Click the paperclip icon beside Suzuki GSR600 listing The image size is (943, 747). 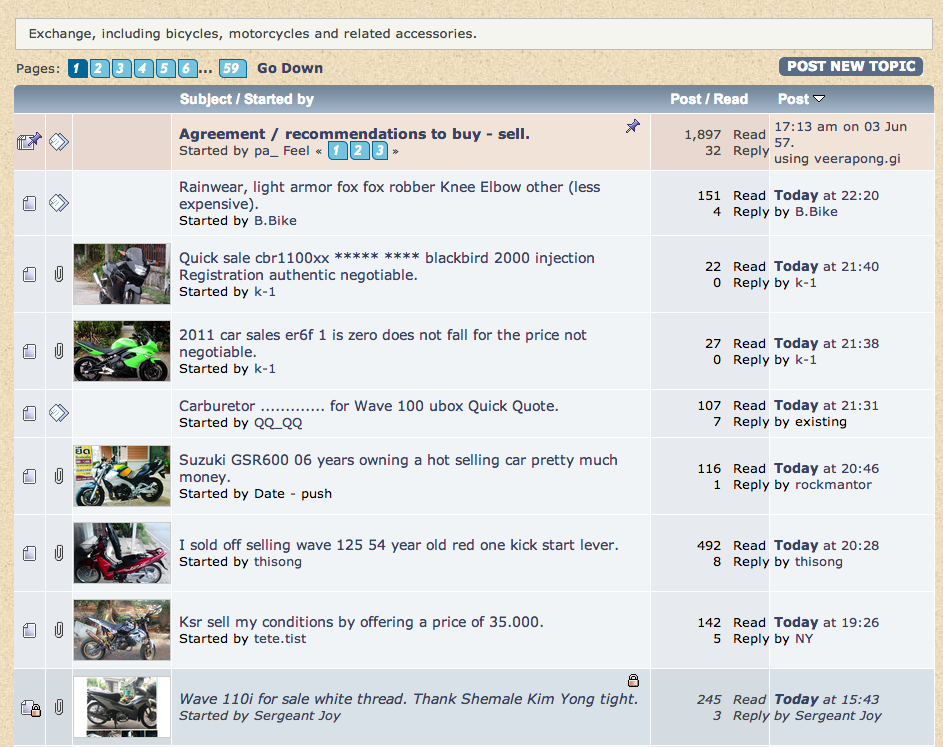tap(59, 476)
